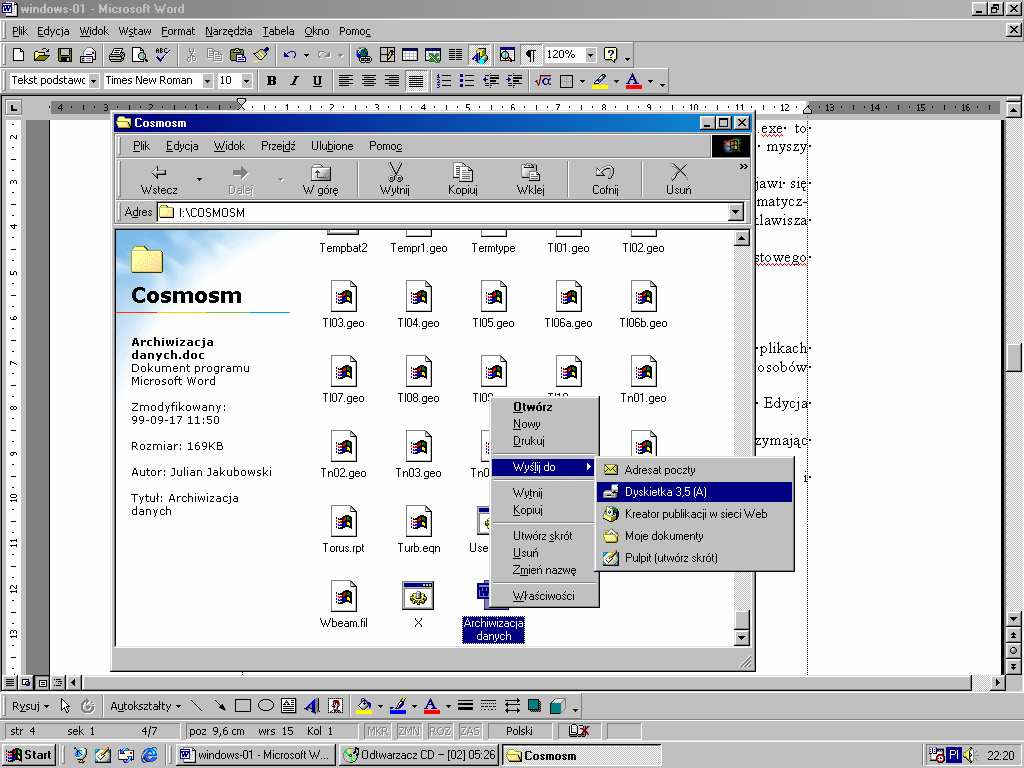1024x768 pixels.
Task: Insert a hyperlink with the globe icon
Action: point(364,55)
